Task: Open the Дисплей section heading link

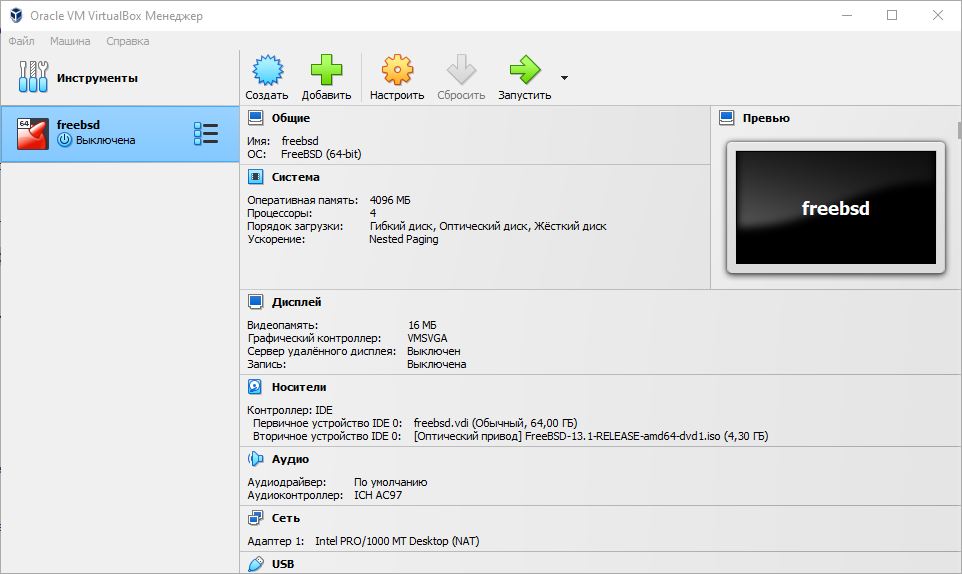Action: tap(296, 302)
